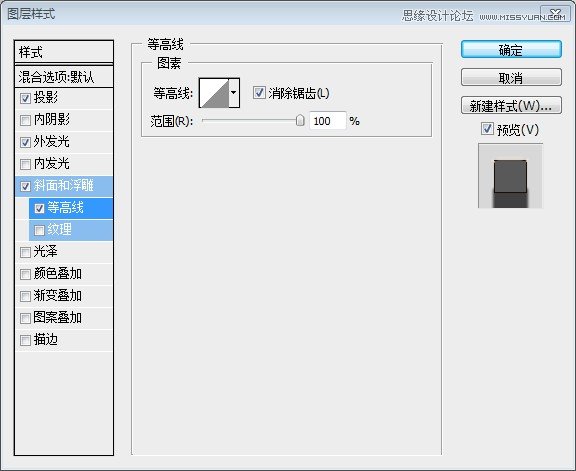Select the 外发光 style entry label
The image size is (576, 471).
(x=51, y=141)
